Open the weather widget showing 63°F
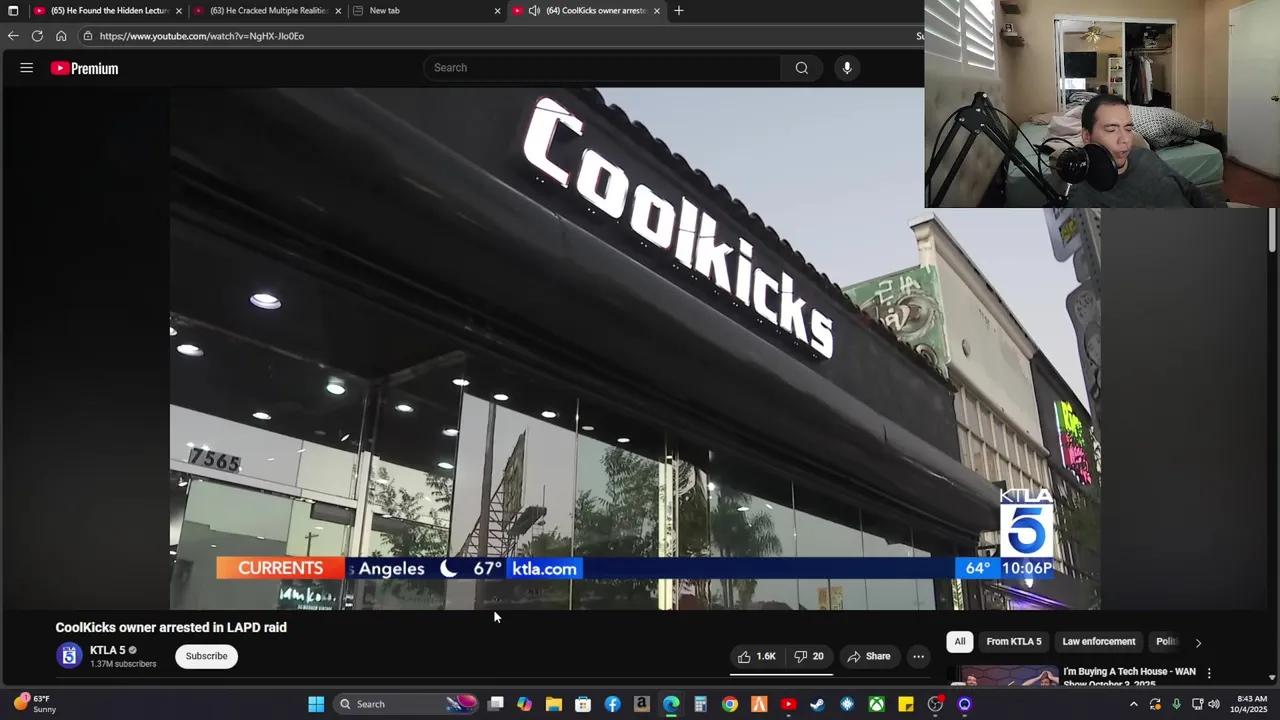 (35, 704)
